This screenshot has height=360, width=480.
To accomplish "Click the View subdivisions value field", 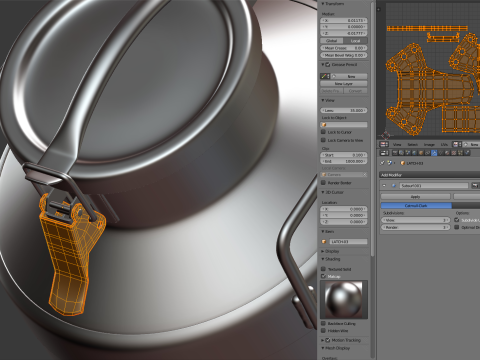I will pyautogui.click(x=416, y=220).
